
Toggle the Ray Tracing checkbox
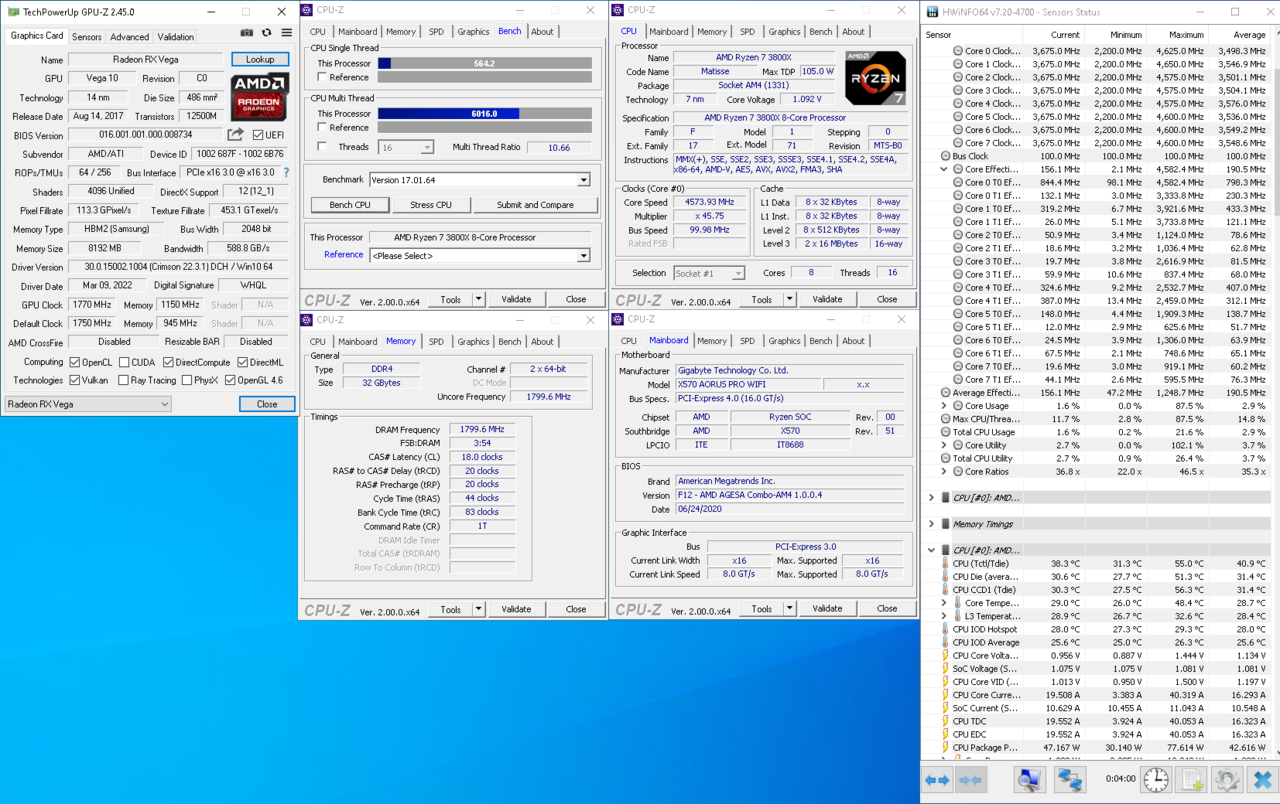tap(124, 381)
